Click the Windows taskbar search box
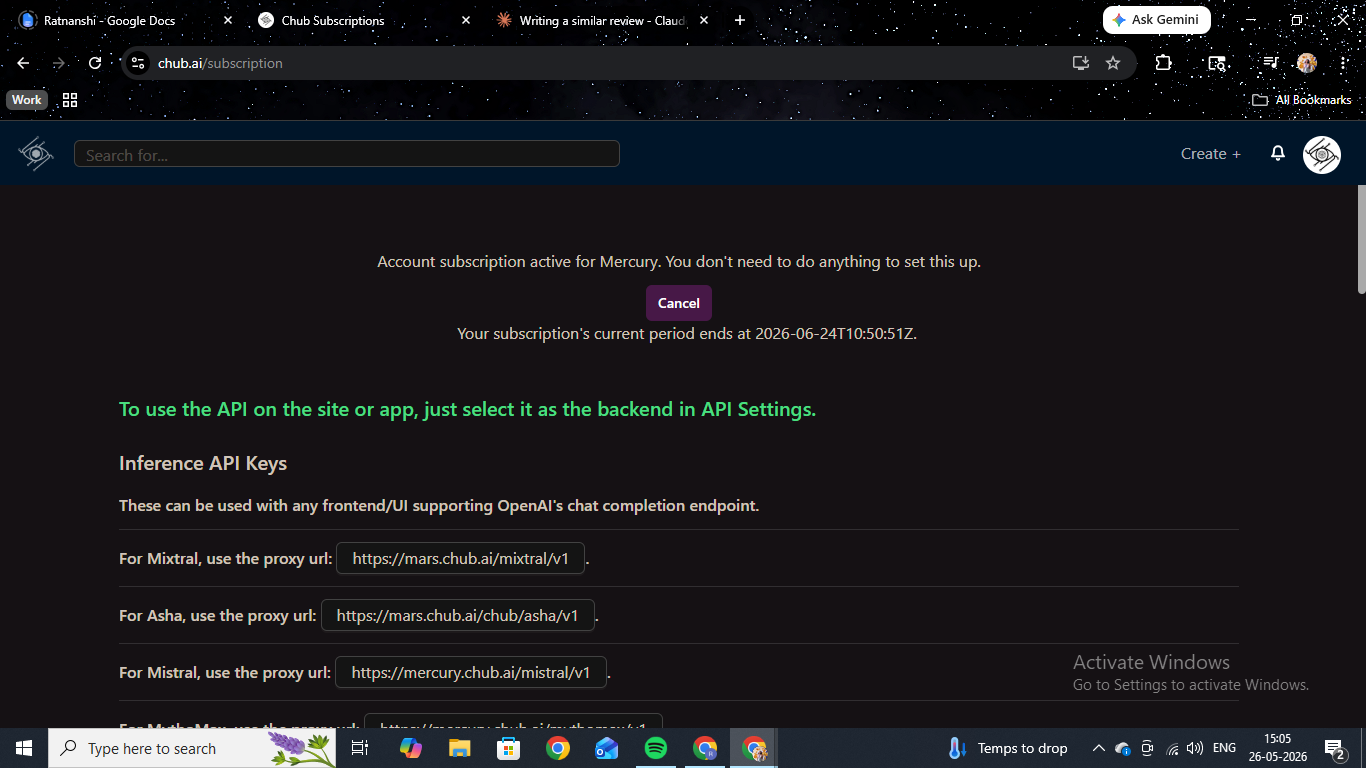This screenshot has width=1366, height=768. pyautogui.click(x=192, y=748)
